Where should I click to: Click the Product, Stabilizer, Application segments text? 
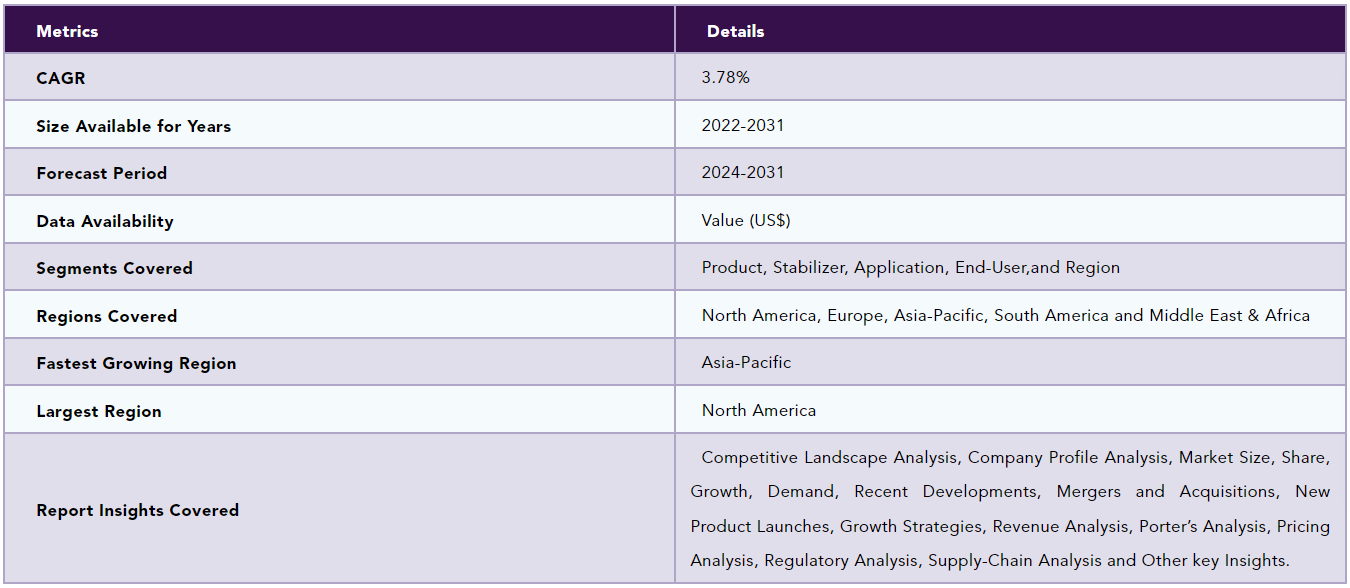[911, 267]
